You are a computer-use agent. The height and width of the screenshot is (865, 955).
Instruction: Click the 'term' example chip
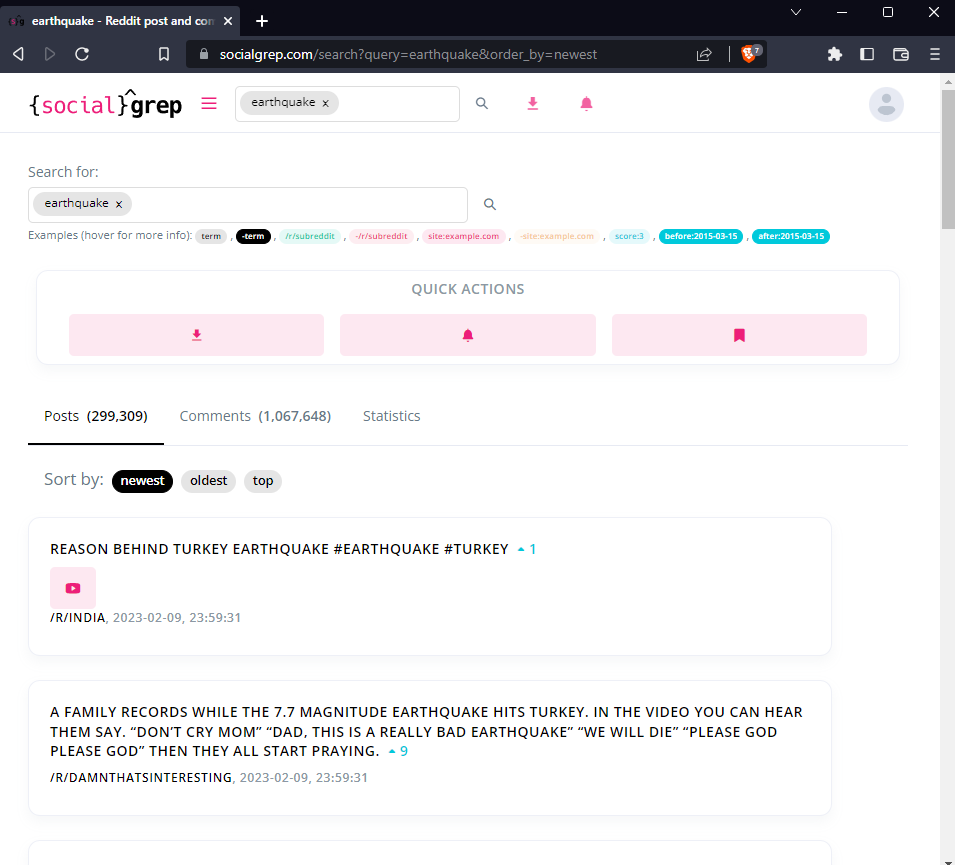pos(211,236)
